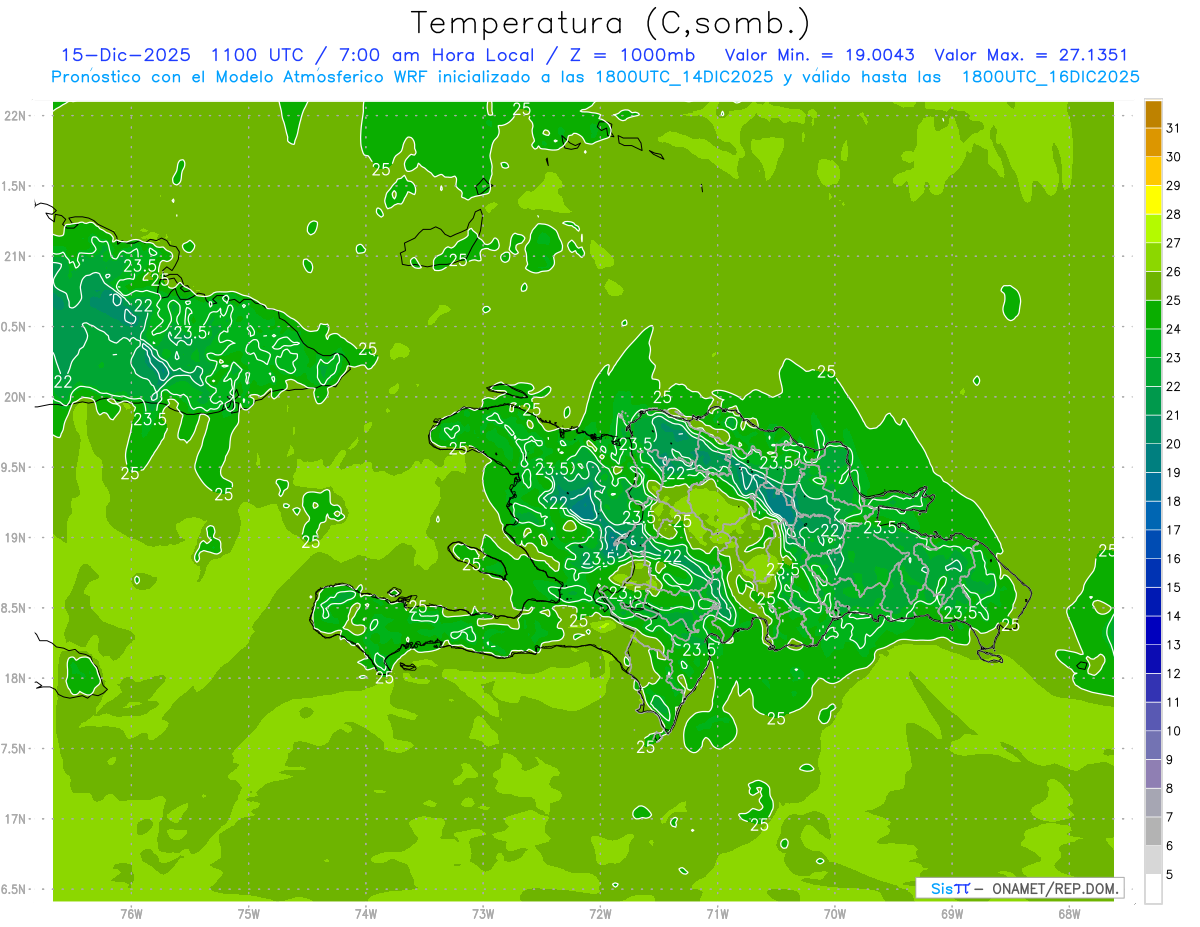Click the white colorbar segment below the 5 label
This screenshot has width=1200, height=927.
click(x=1153, y=889)
